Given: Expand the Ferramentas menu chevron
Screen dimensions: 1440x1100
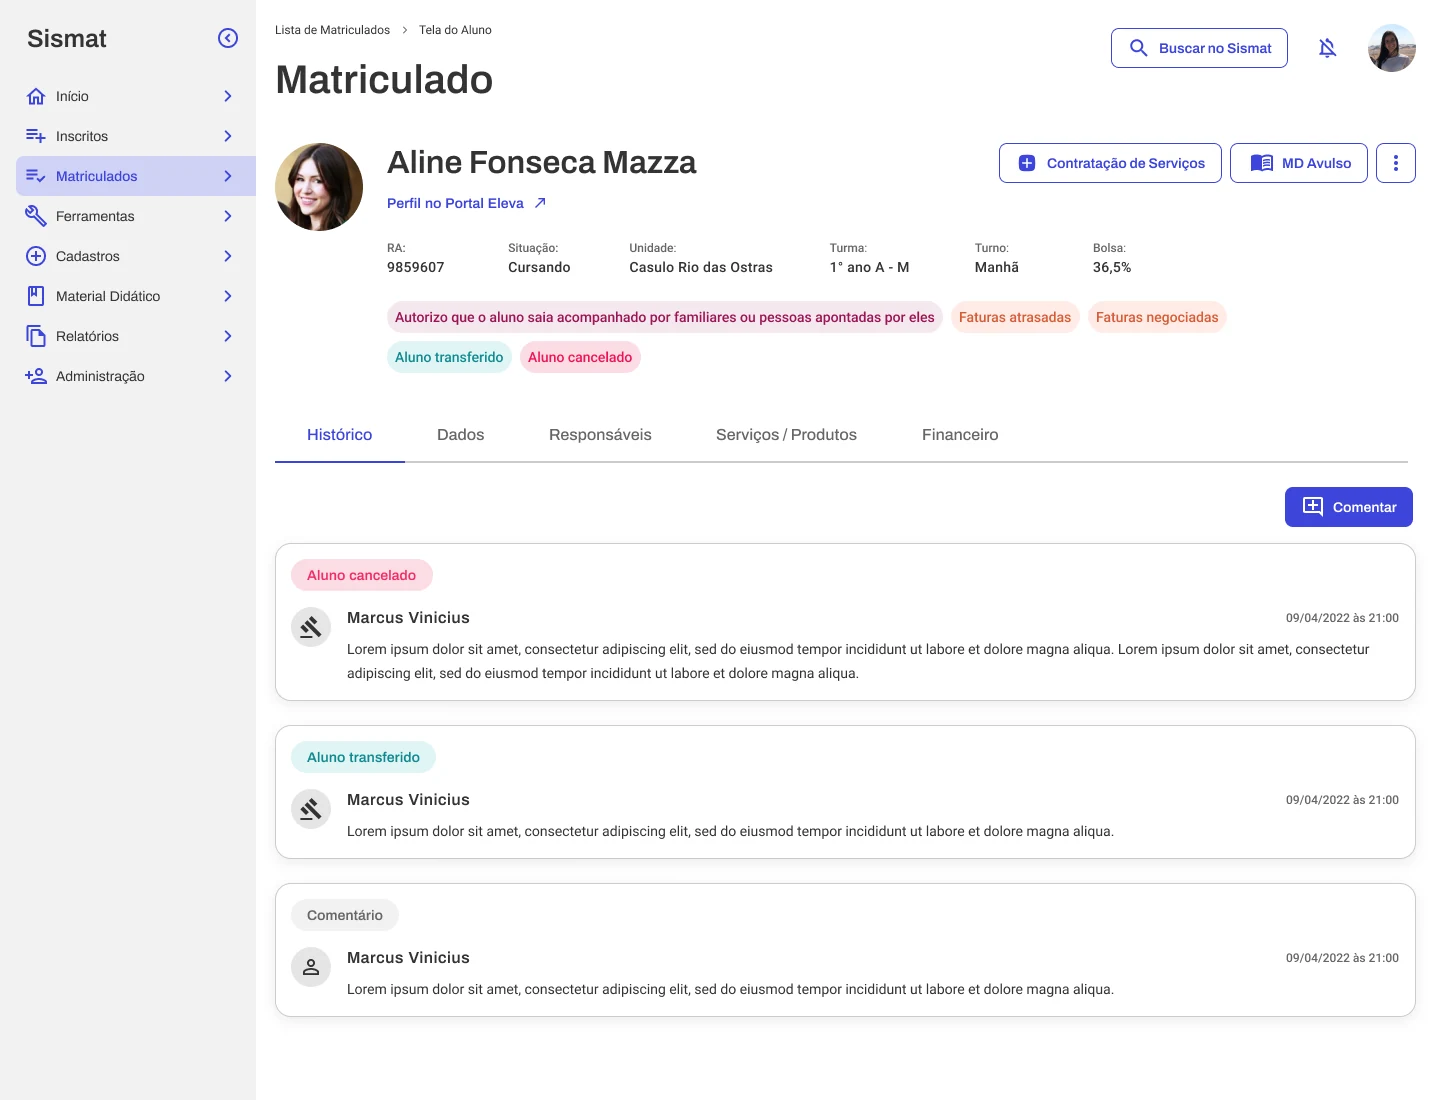Looking at the screenshot, I should point(228,216).
